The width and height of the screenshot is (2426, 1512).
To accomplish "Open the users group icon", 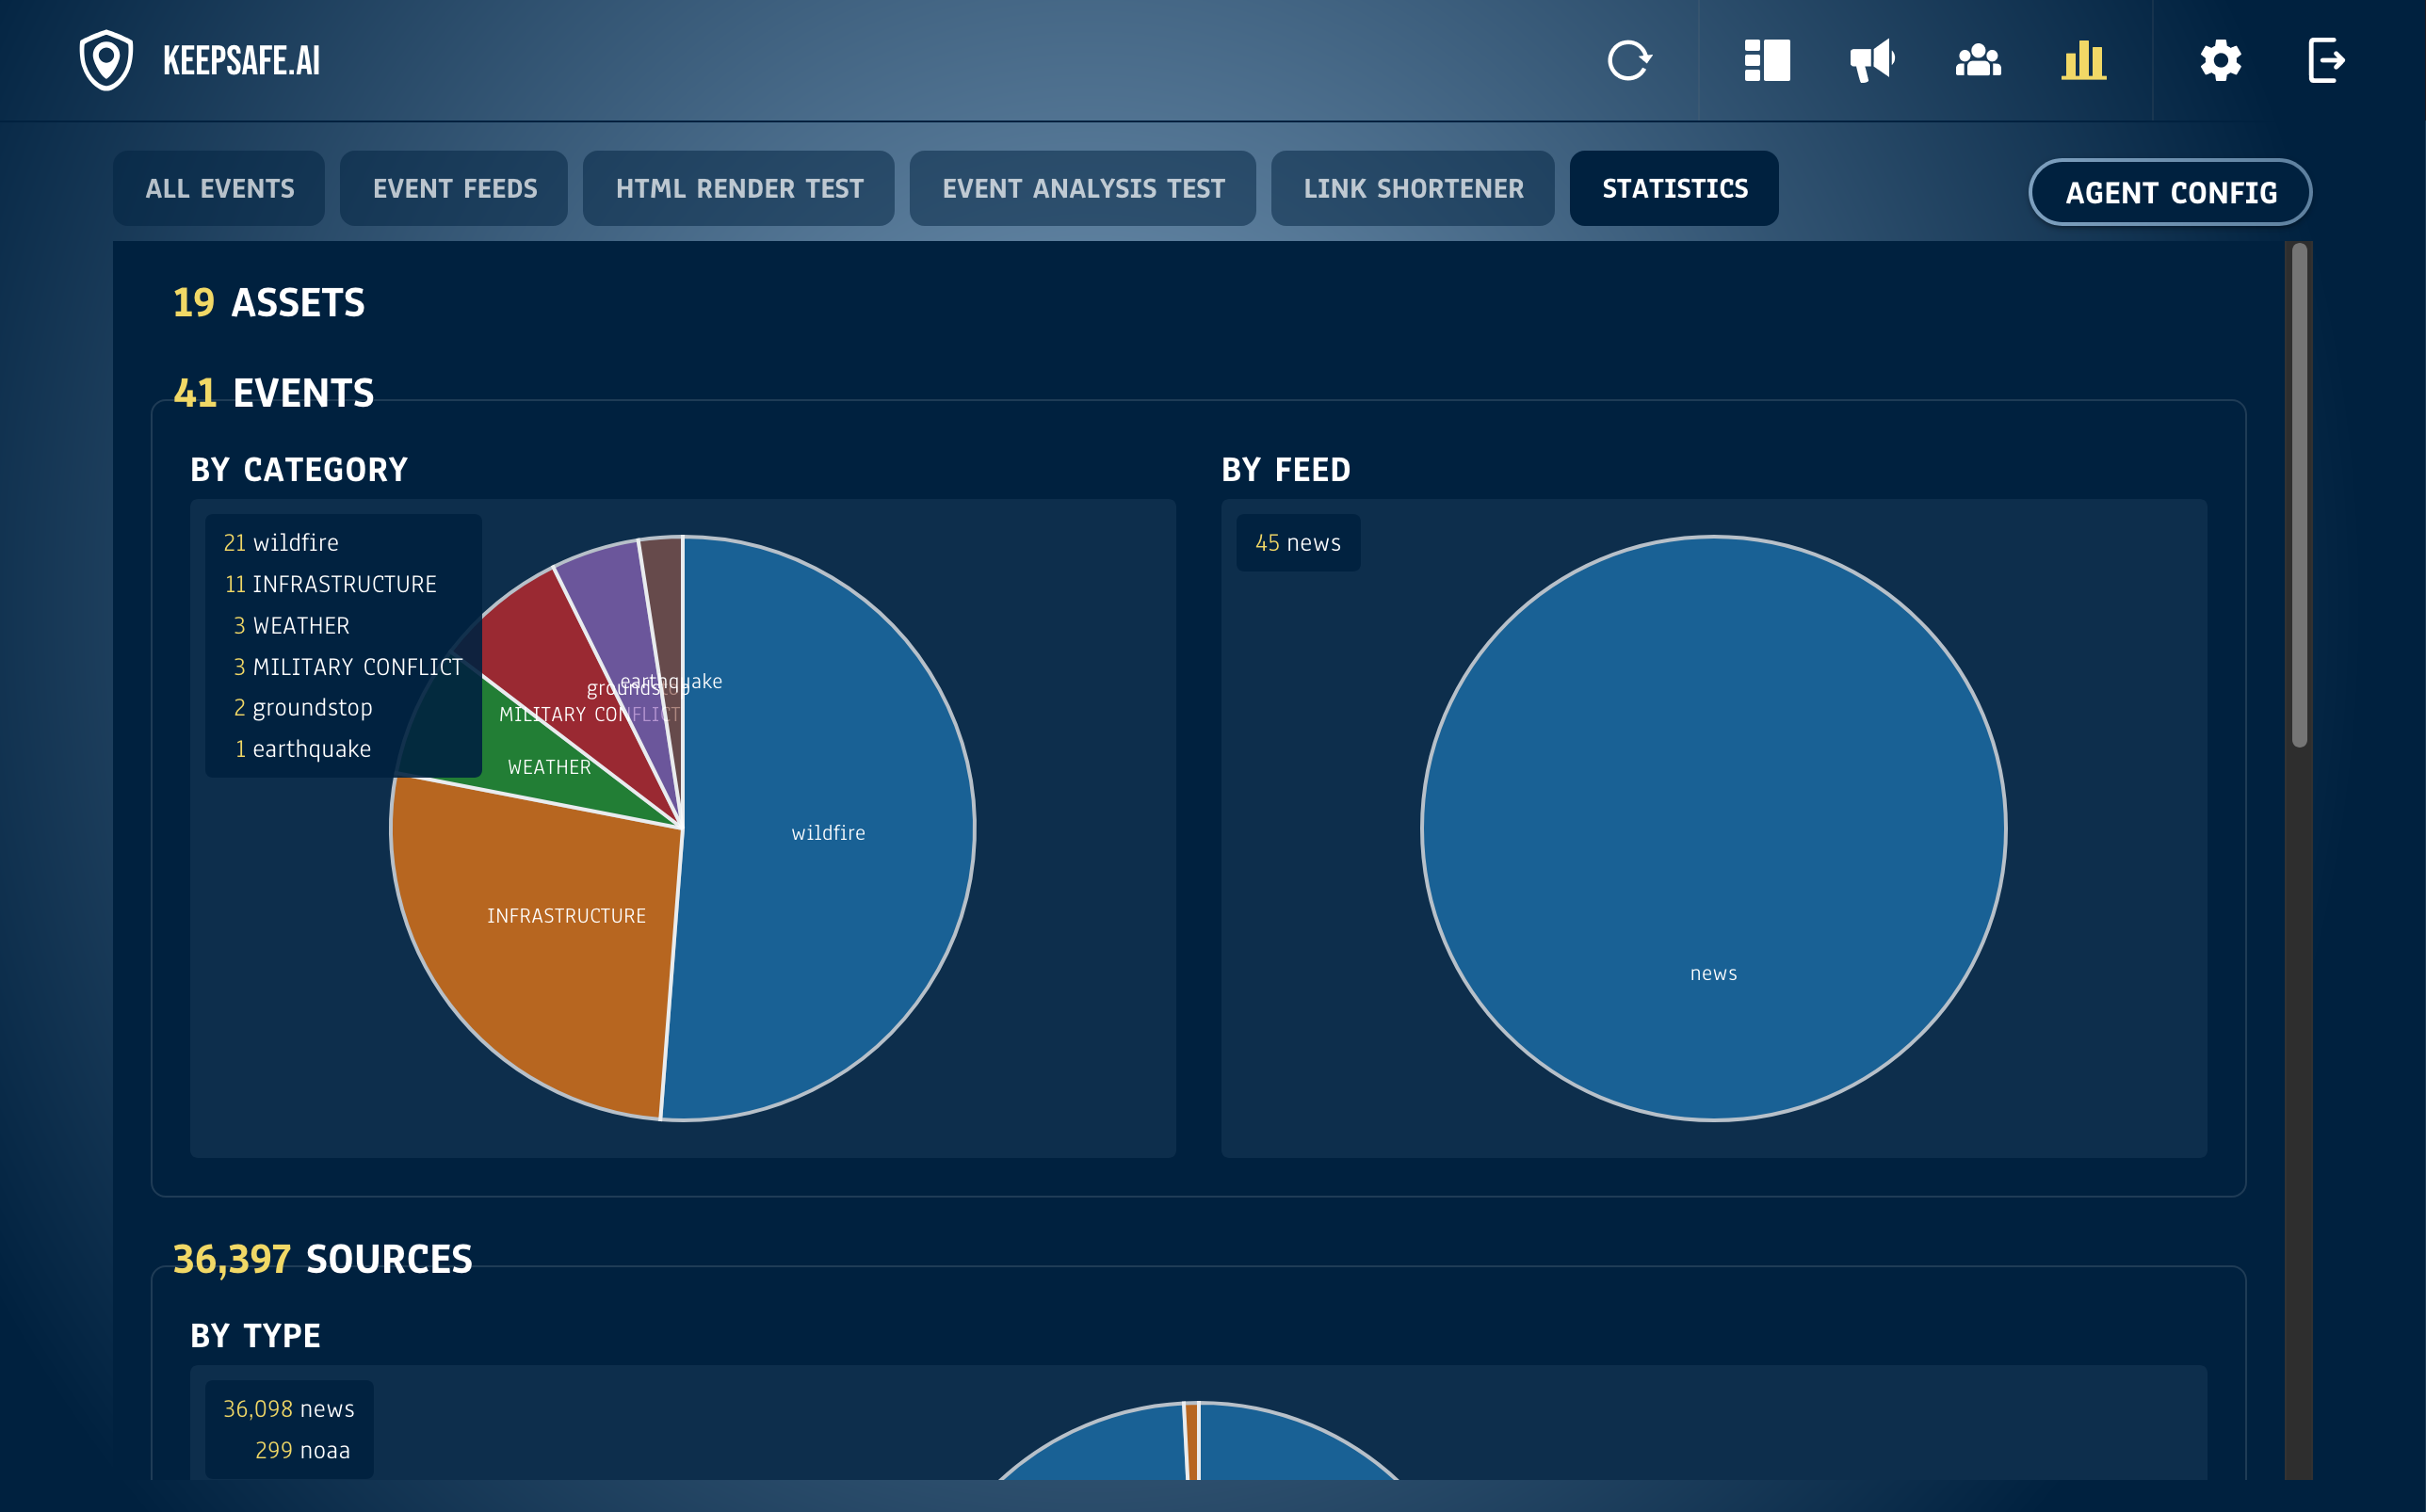I will (1978, 60).
